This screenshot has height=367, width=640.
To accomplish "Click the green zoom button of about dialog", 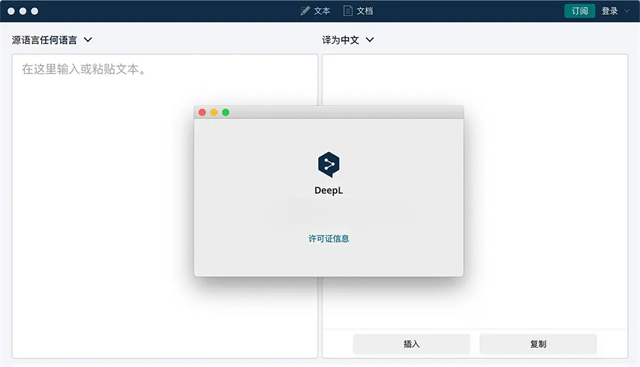I will (226, 112).
